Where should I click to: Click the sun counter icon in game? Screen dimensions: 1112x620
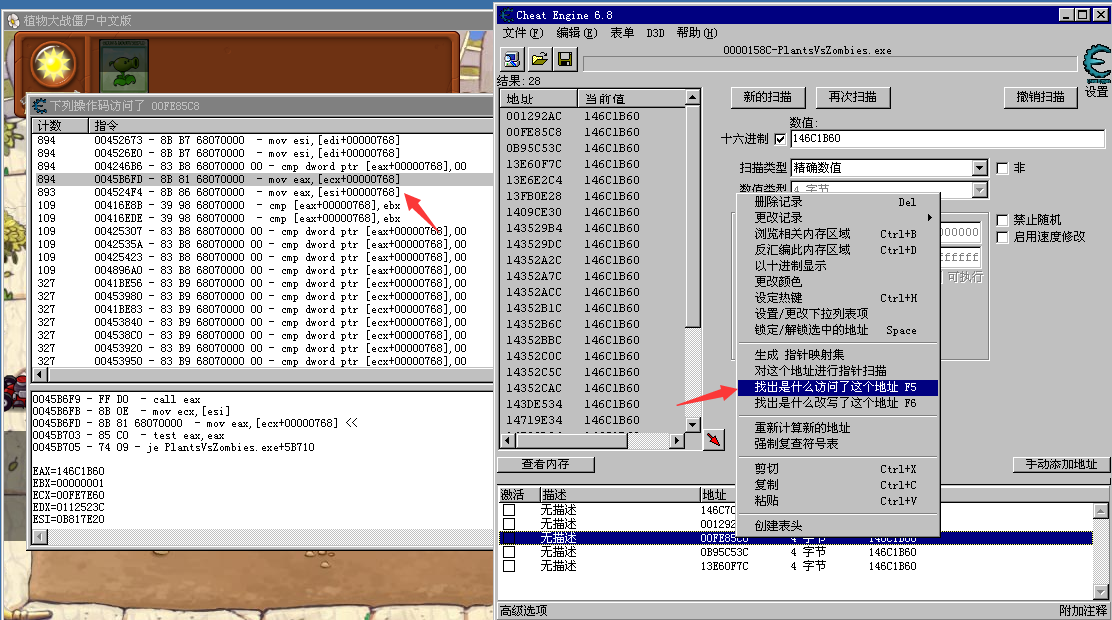pyautogui.click(x=53, y=65)
